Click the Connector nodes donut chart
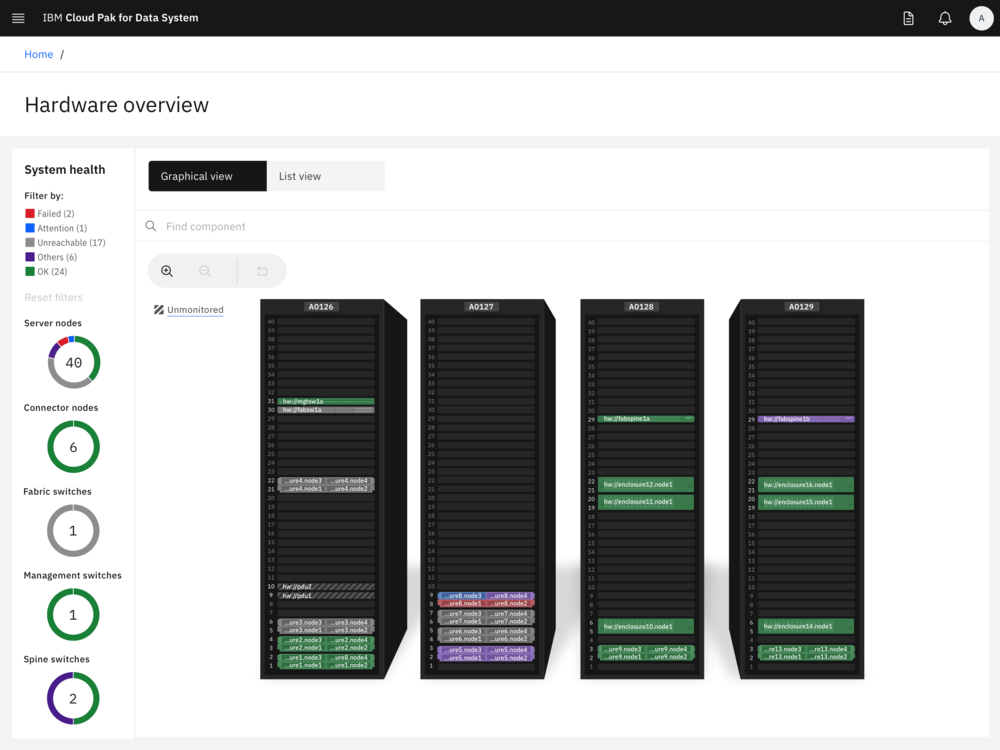This screenshot has width=1000, height=750. coord(73,447)
